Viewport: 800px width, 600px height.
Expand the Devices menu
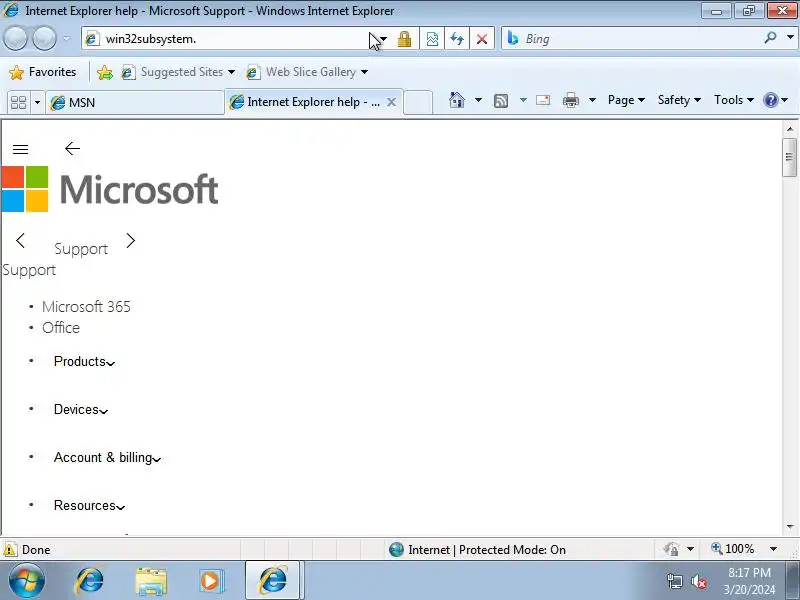pyautogui.click(x=81, y=409)
